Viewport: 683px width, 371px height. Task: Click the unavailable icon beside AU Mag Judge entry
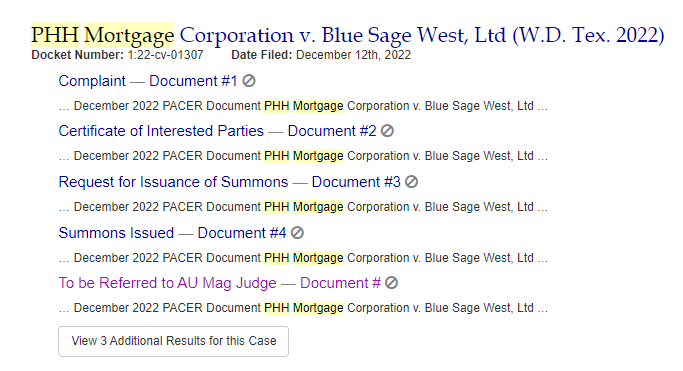(x=392, y=283)
